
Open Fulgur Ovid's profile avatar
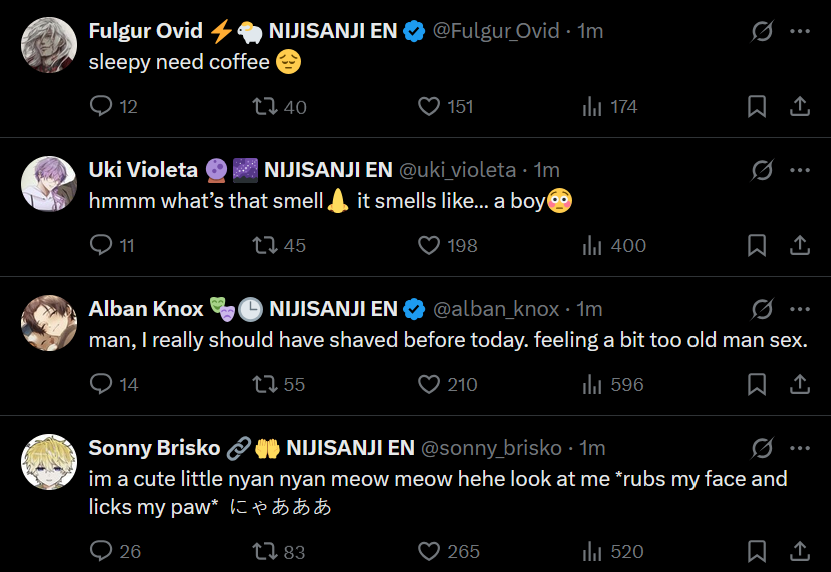point(49,46)
